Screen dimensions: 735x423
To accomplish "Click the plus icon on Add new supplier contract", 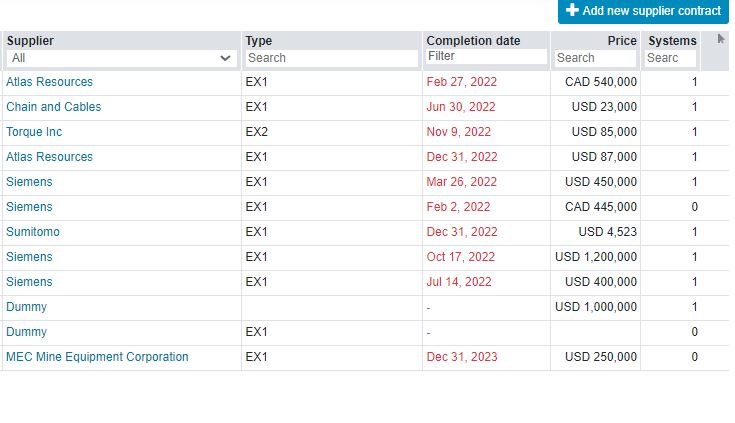I will pos(572,10).
